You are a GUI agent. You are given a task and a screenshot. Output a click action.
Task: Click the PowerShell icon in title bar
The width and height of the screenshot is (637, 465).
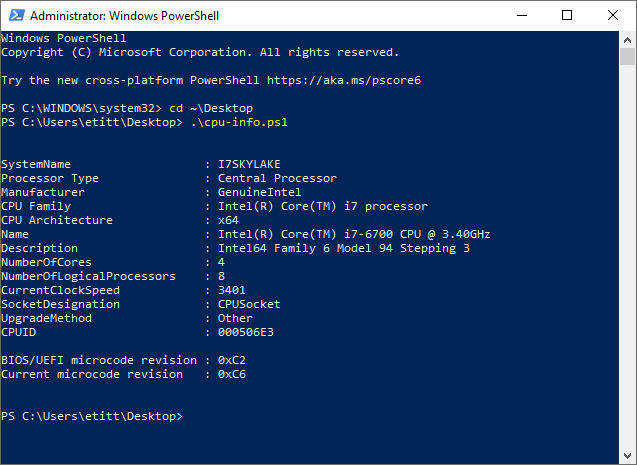[17, 15]
